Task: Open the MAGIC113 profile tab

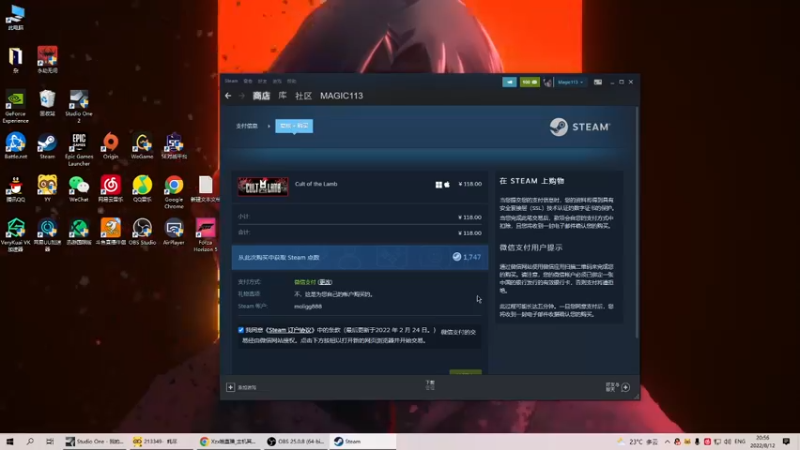Action: (341, 95)
